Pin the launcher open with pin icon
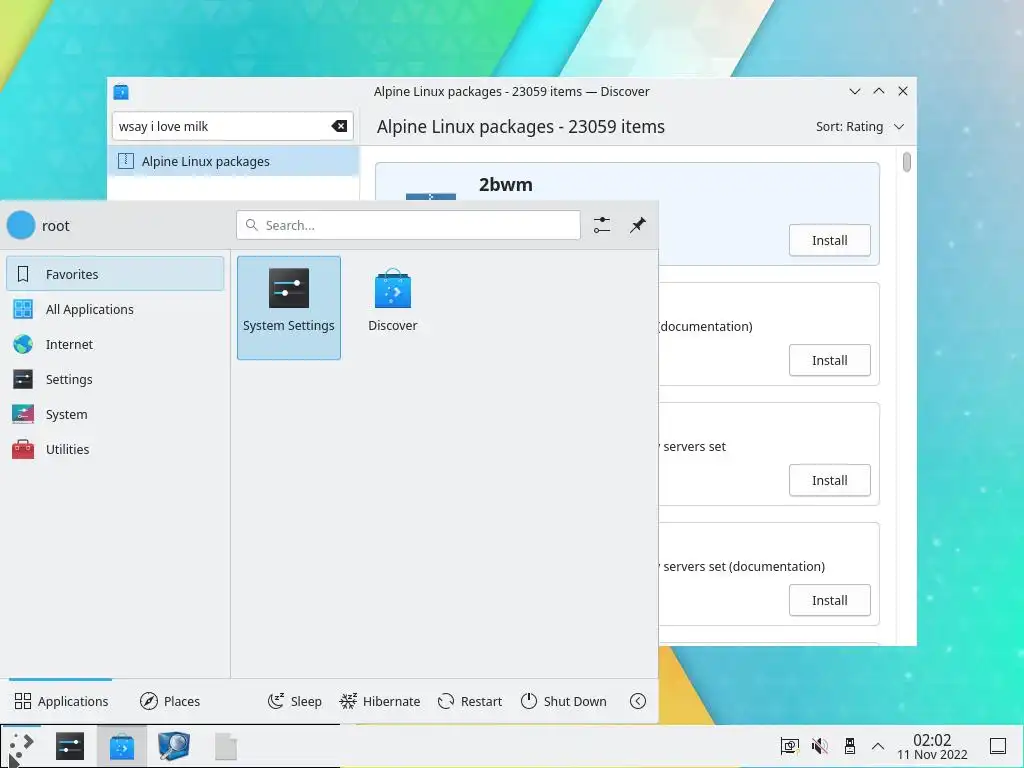The height and width of the screenshot is (768, 1024). 637,225
